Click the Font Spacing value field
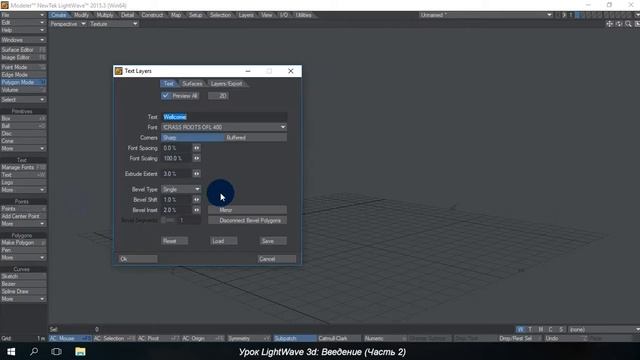The width and height of the screenshot is (640, 360). pyautogui.click(x=176, y=148)
